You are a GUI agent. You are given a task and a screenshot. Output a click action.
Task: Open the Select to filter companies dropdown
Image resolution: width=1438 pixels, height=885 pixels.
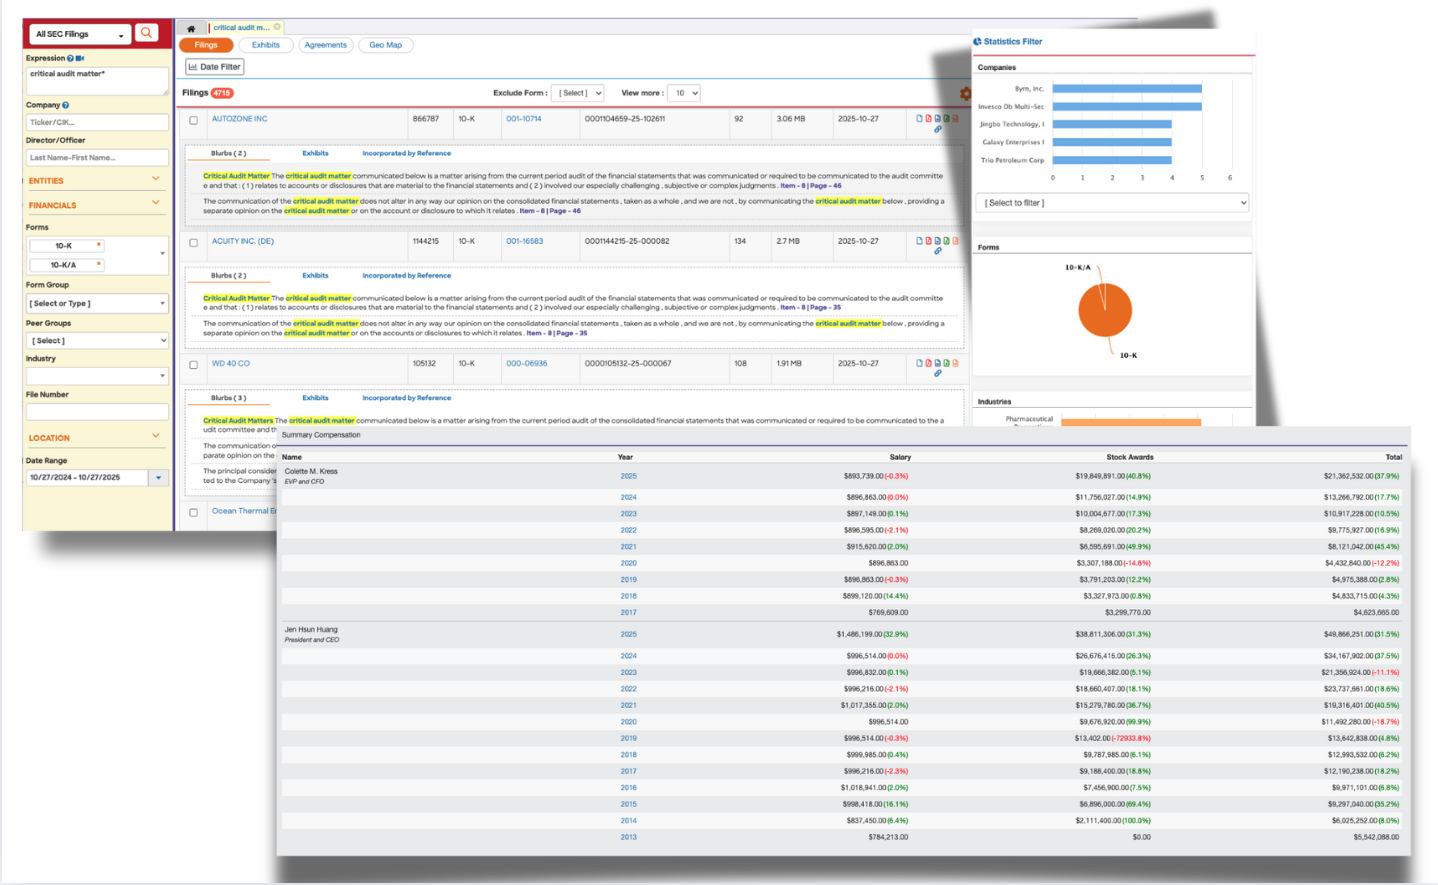1111,202
